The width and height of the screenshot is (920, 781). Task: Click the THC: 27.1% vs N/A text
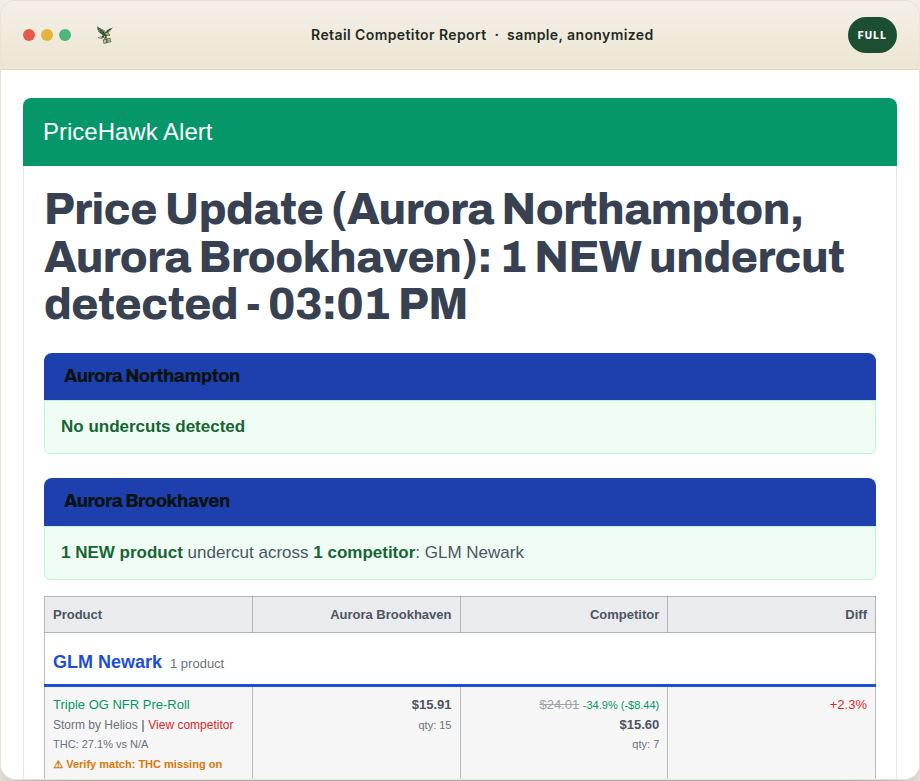[101, 744]
